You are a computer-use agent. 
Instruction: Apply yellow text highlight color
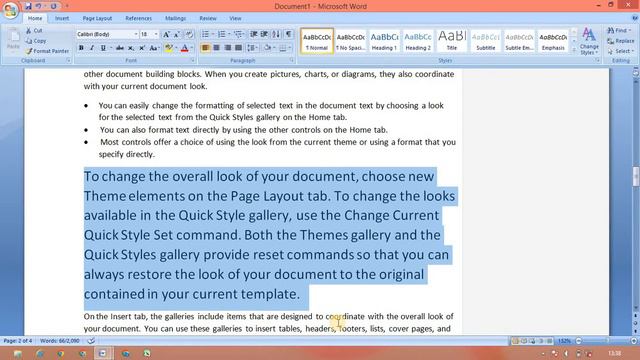(x=168, y=48)
